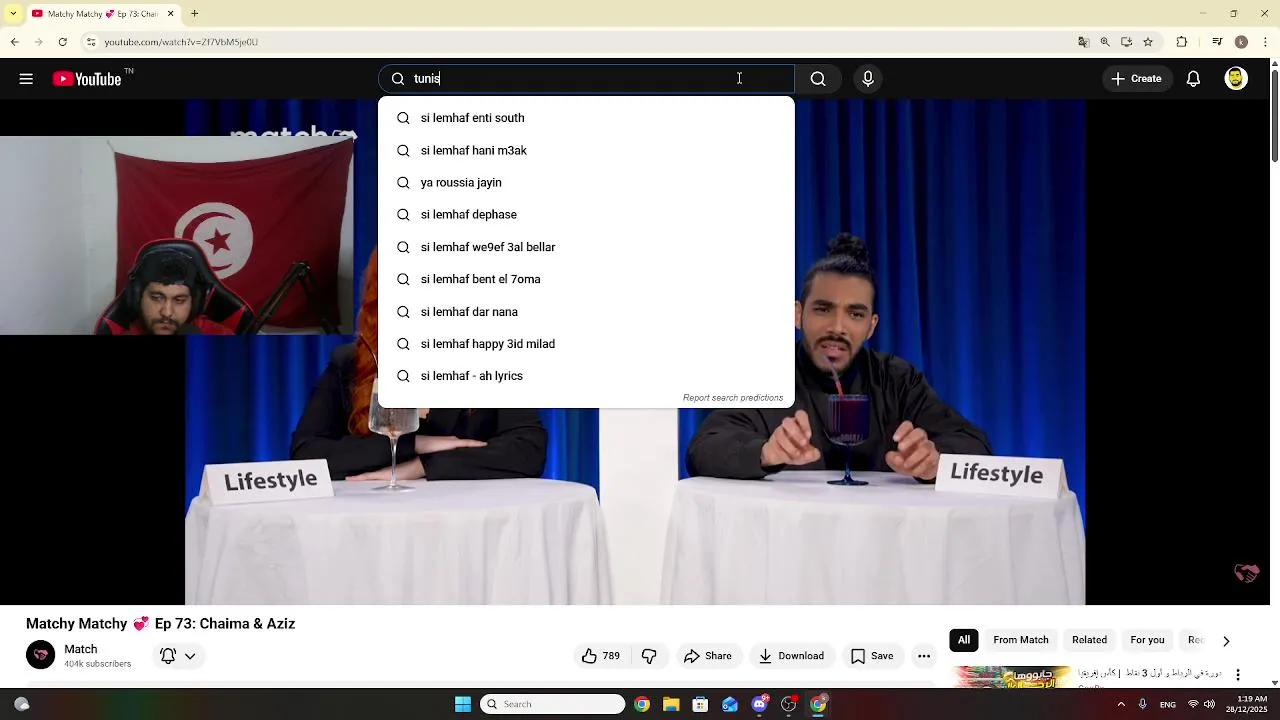
Task: Click the Share button
Action: coord(708,656)
